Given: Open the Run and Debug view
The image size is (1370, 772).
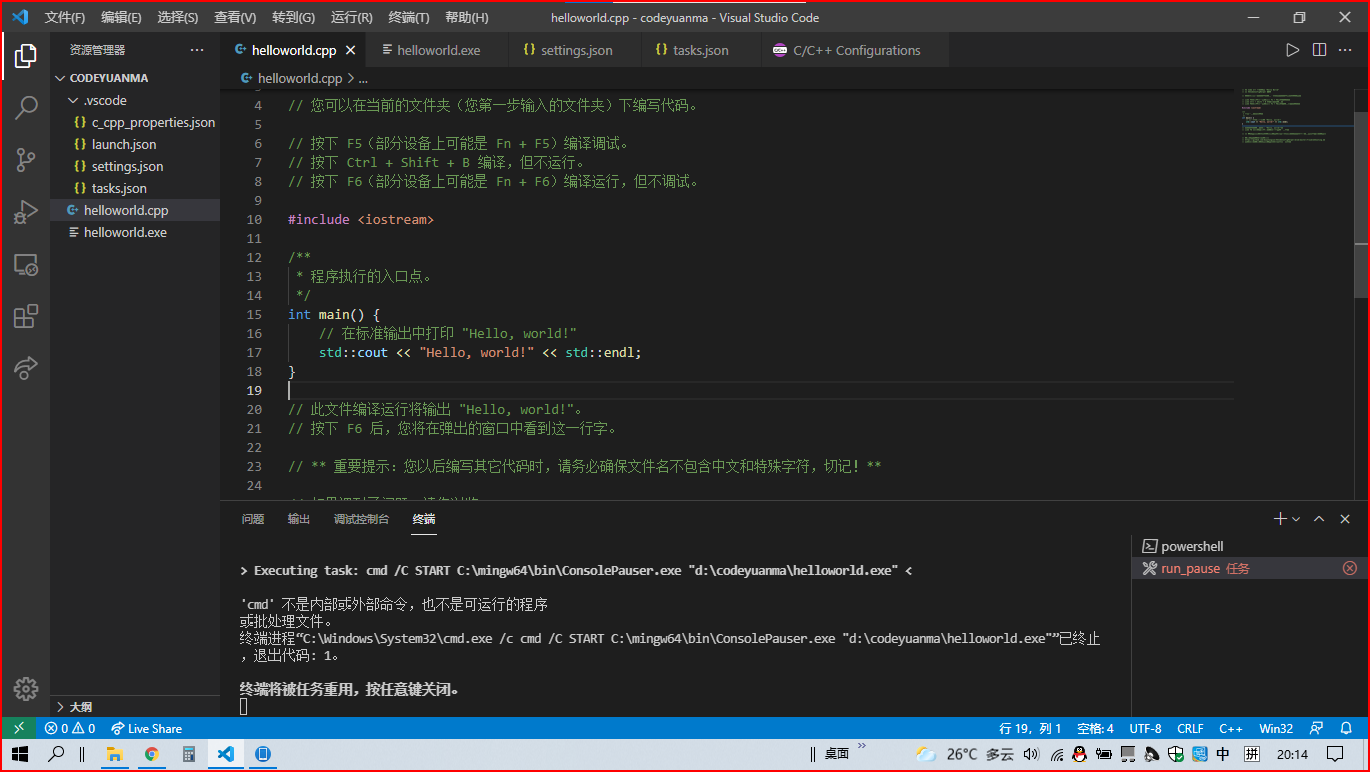Looking at the screenshot, I should 25,211.
